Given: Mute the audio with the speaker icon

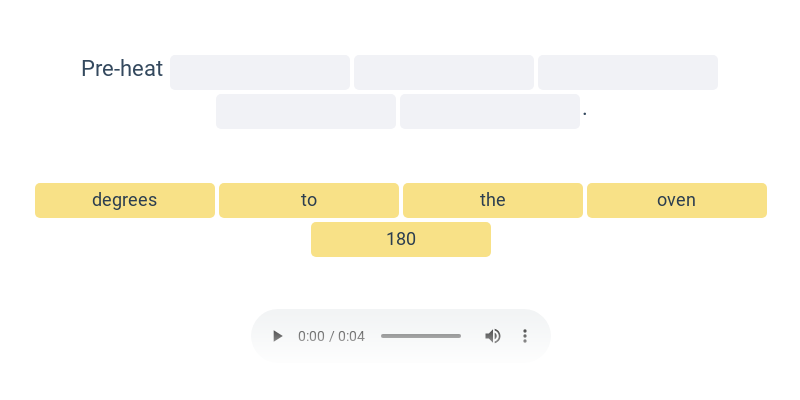Looking at the screenshot, I should (x=493, y=336).
